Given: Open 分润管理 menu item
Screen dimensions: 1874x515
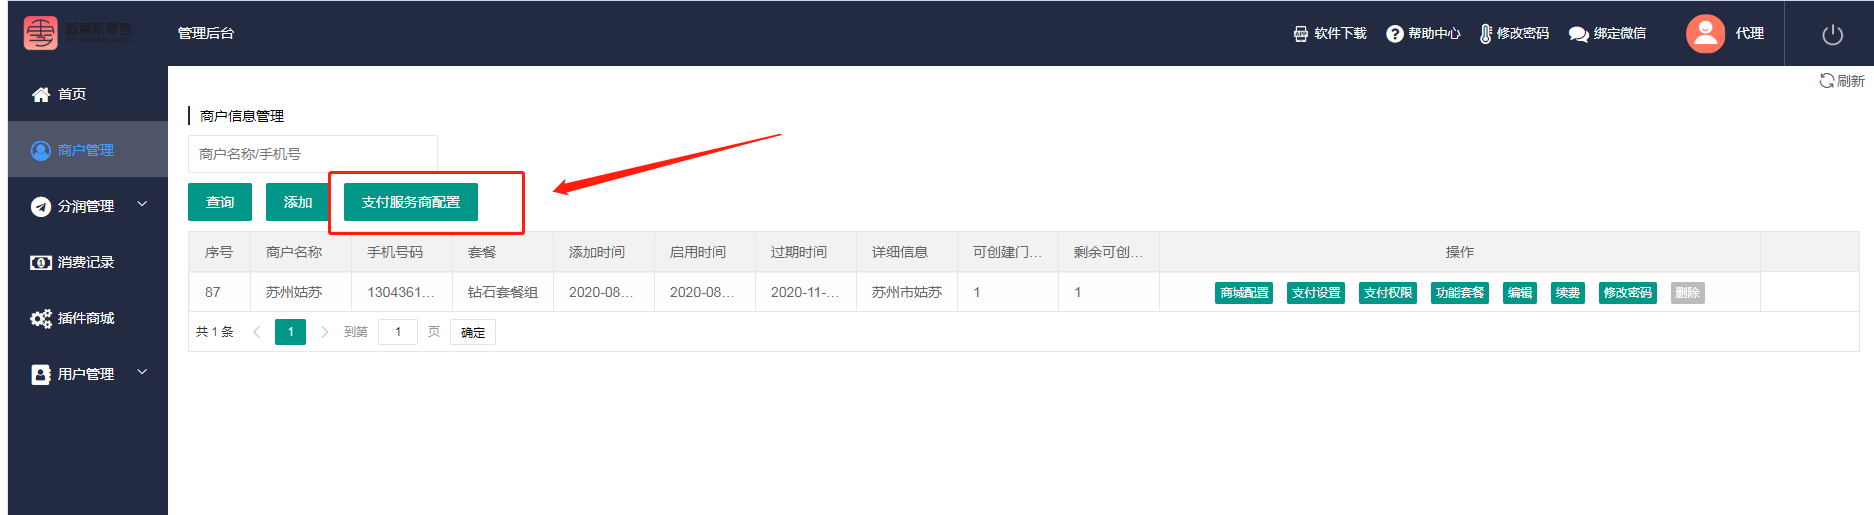Looking at the screenshot, I should 88,206.
